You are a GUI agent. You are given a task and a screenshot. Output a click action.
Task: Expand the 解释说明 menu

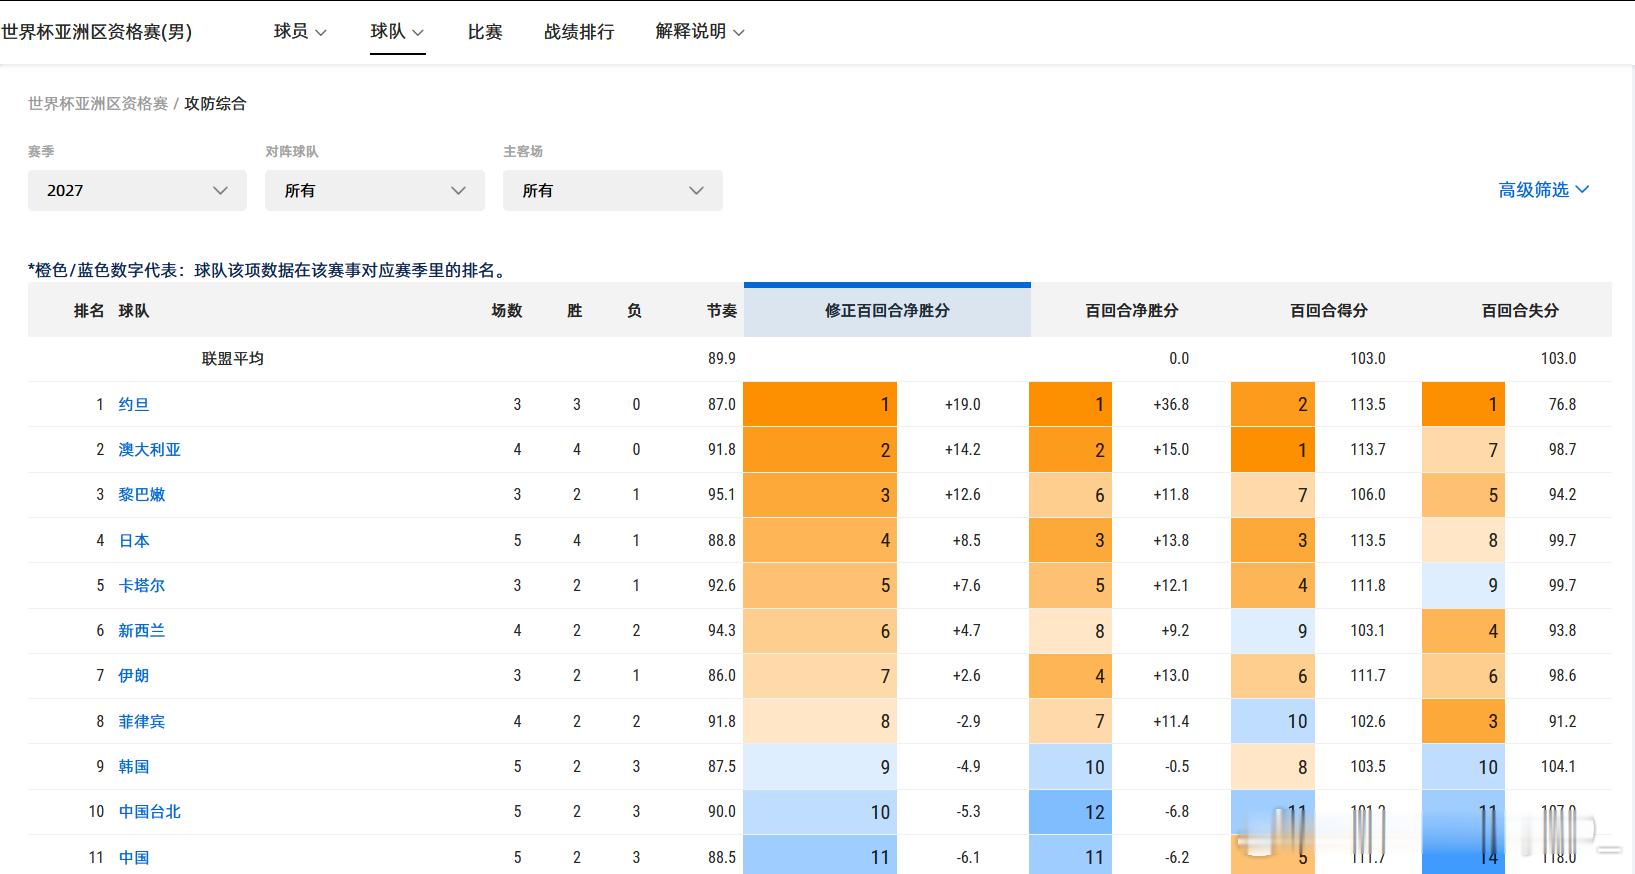pos(700,32)
